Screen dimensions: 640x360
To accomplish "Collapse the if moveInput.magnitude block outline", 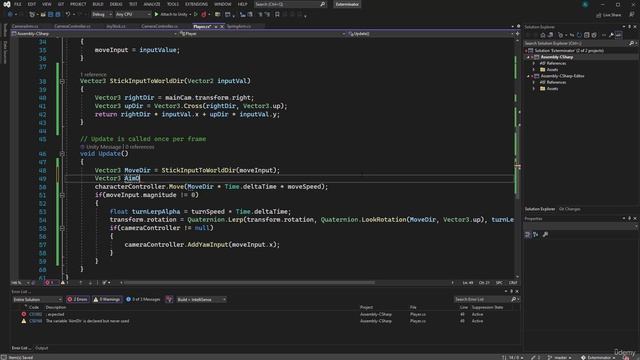I will click(x=62, y=195).
